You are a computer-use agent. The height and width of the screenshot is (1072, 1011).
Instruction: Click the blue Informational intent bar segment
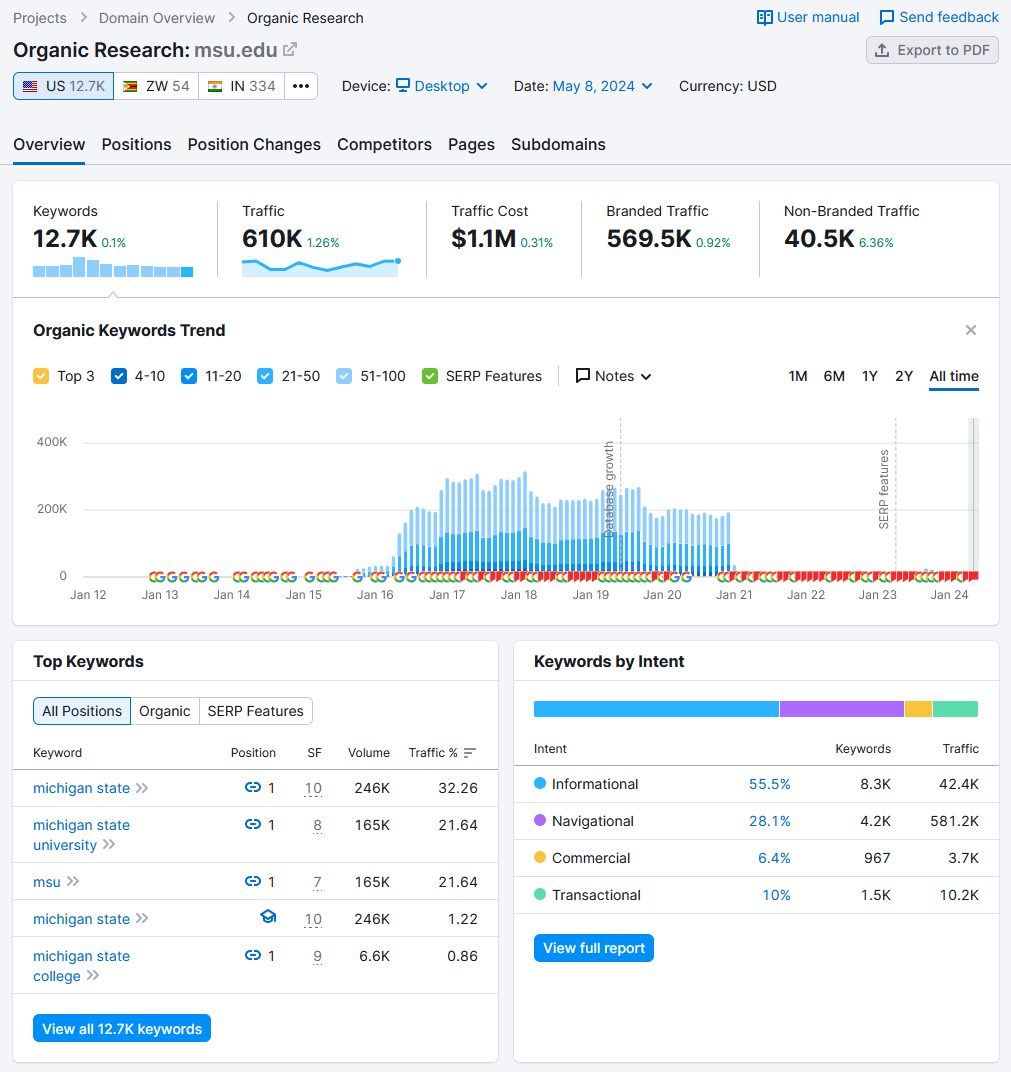(656, 709)
